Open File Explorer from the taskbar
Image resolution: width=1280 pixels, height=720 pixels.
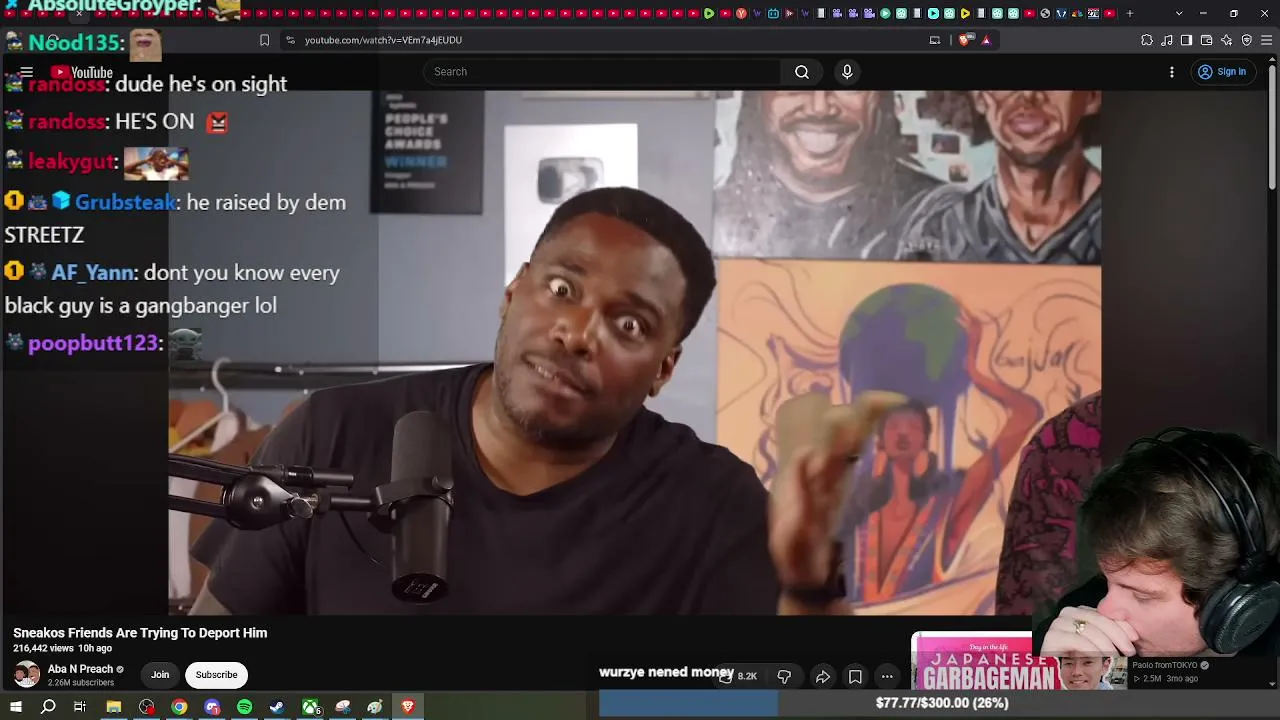tap(114, 707)
